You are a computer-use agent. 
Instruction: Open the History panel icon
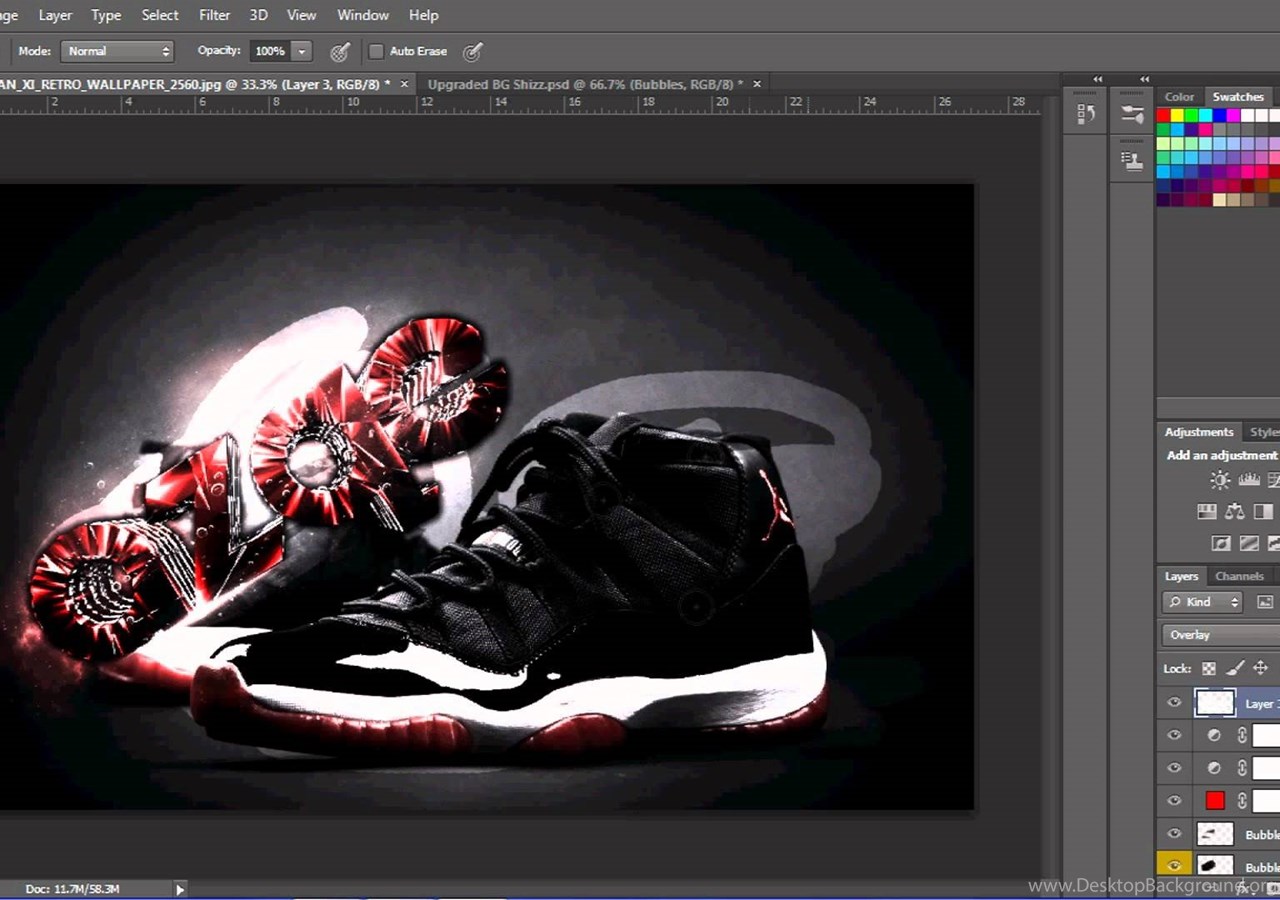tap(1086, 115)
